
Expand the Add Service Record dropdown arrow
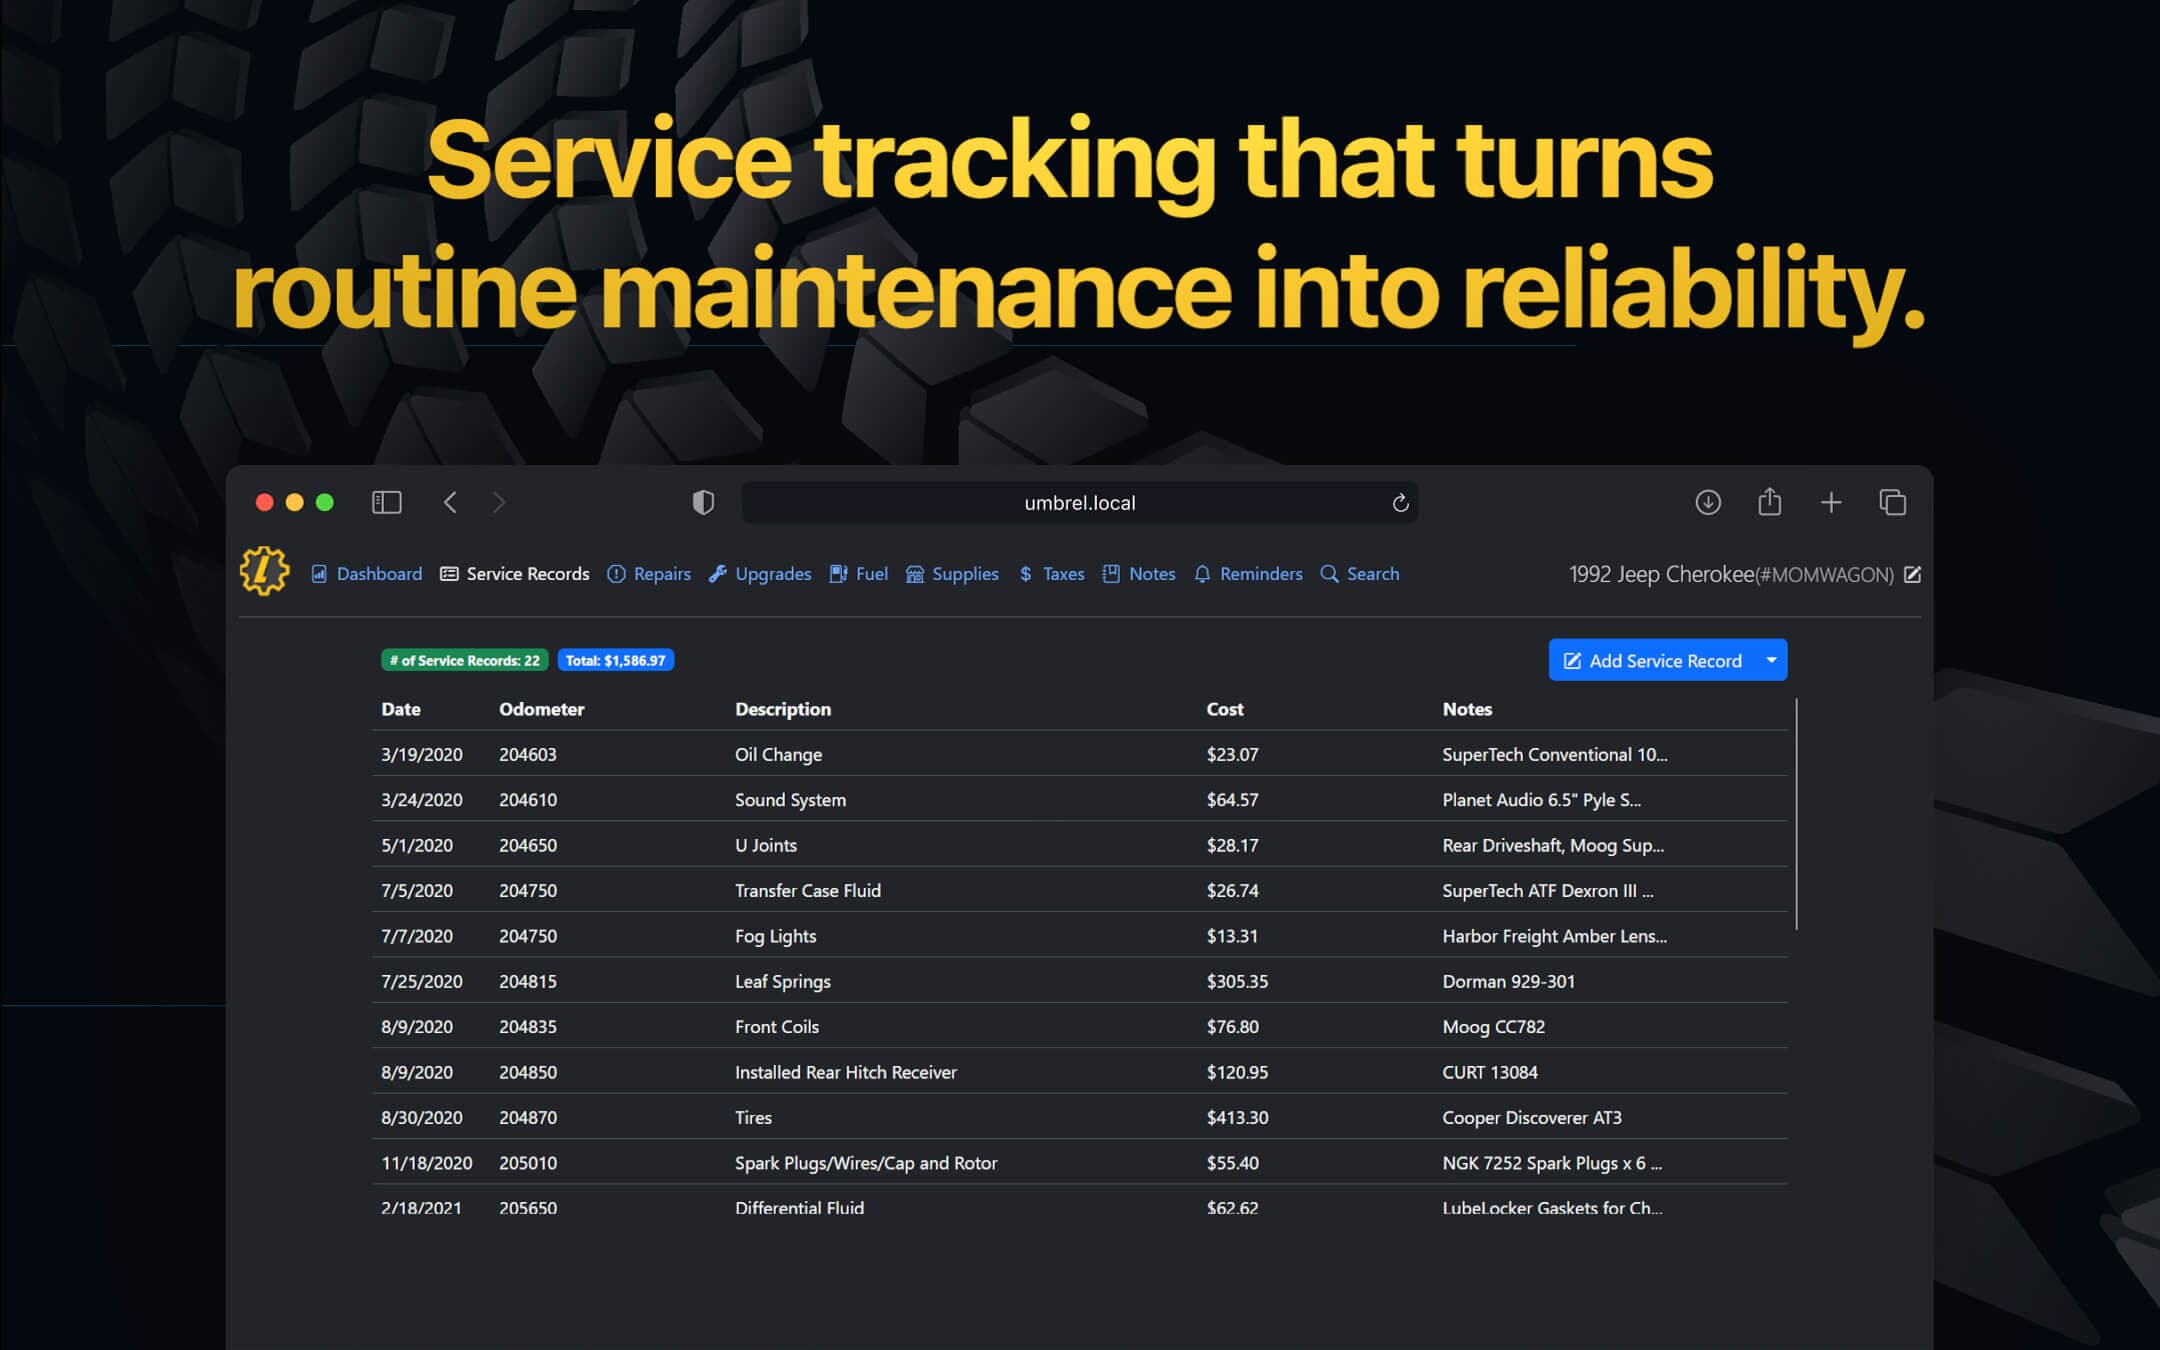click(1771, 660)
